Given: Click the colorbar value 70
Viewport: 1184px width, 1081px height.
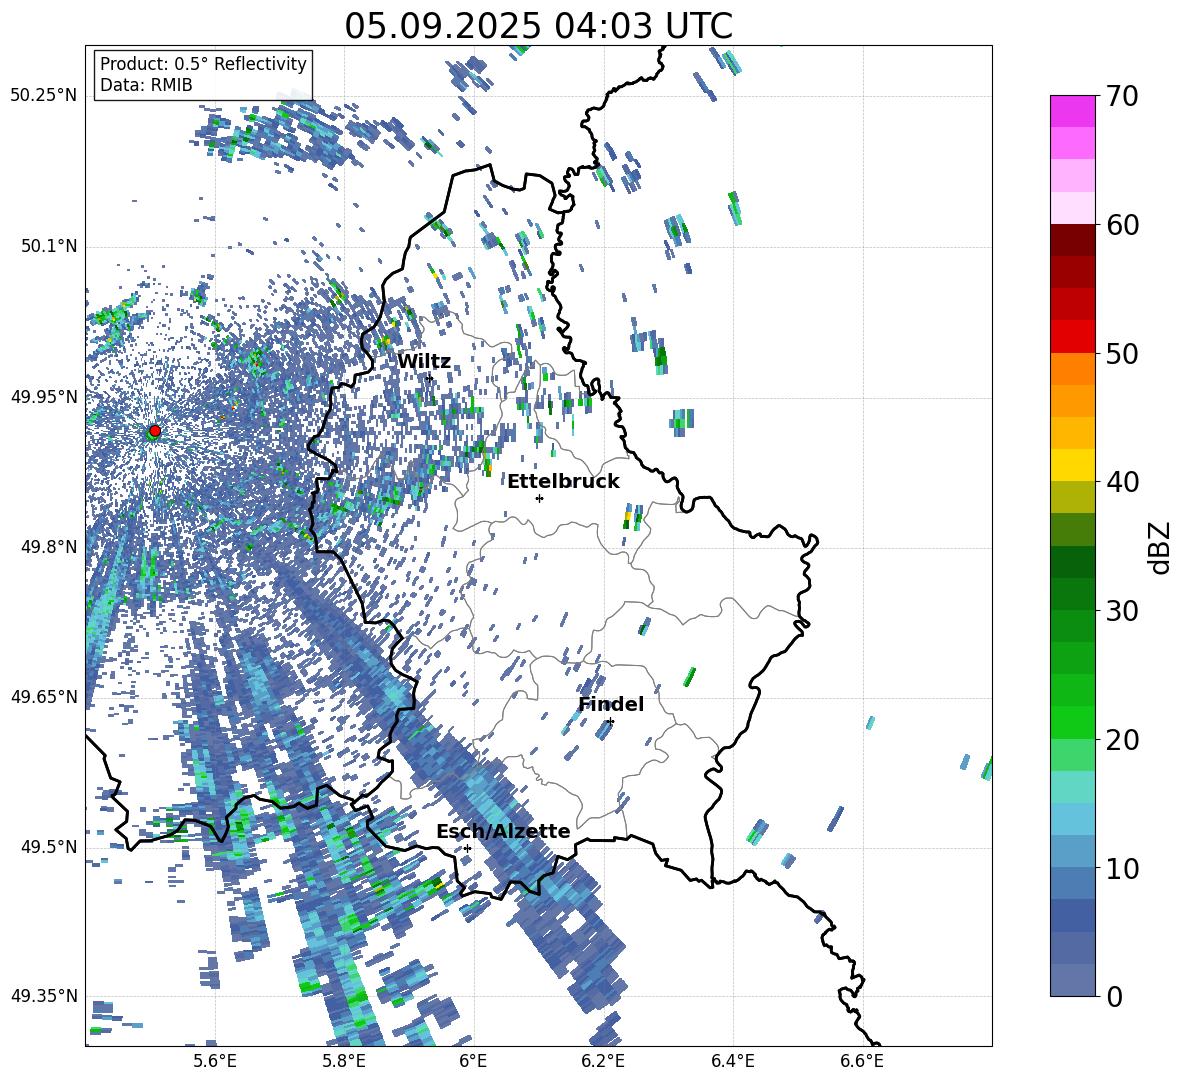Looking at the screenshot, I should pyautogui.click(x=1122, y=96).
